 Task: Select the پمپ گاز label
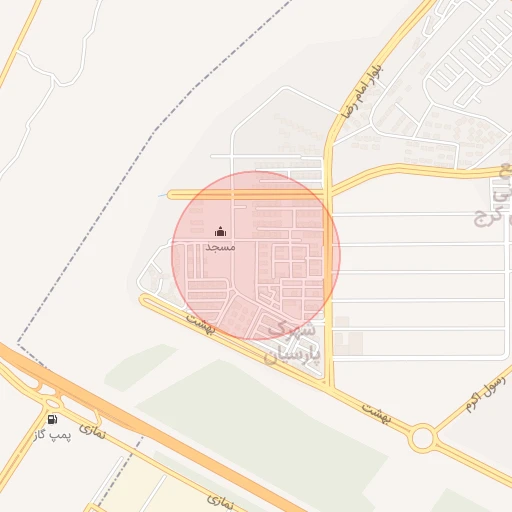[52, 435]
